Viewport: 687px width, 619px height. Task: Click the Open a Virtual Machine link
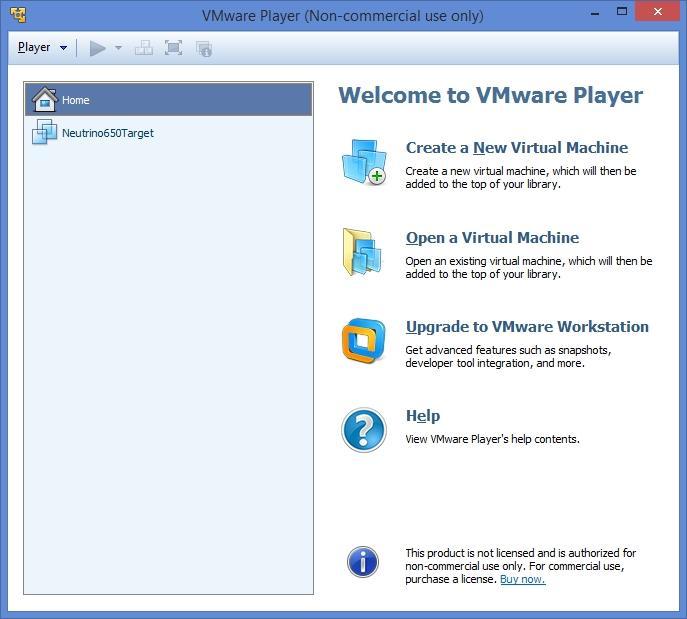pos(492,238)
